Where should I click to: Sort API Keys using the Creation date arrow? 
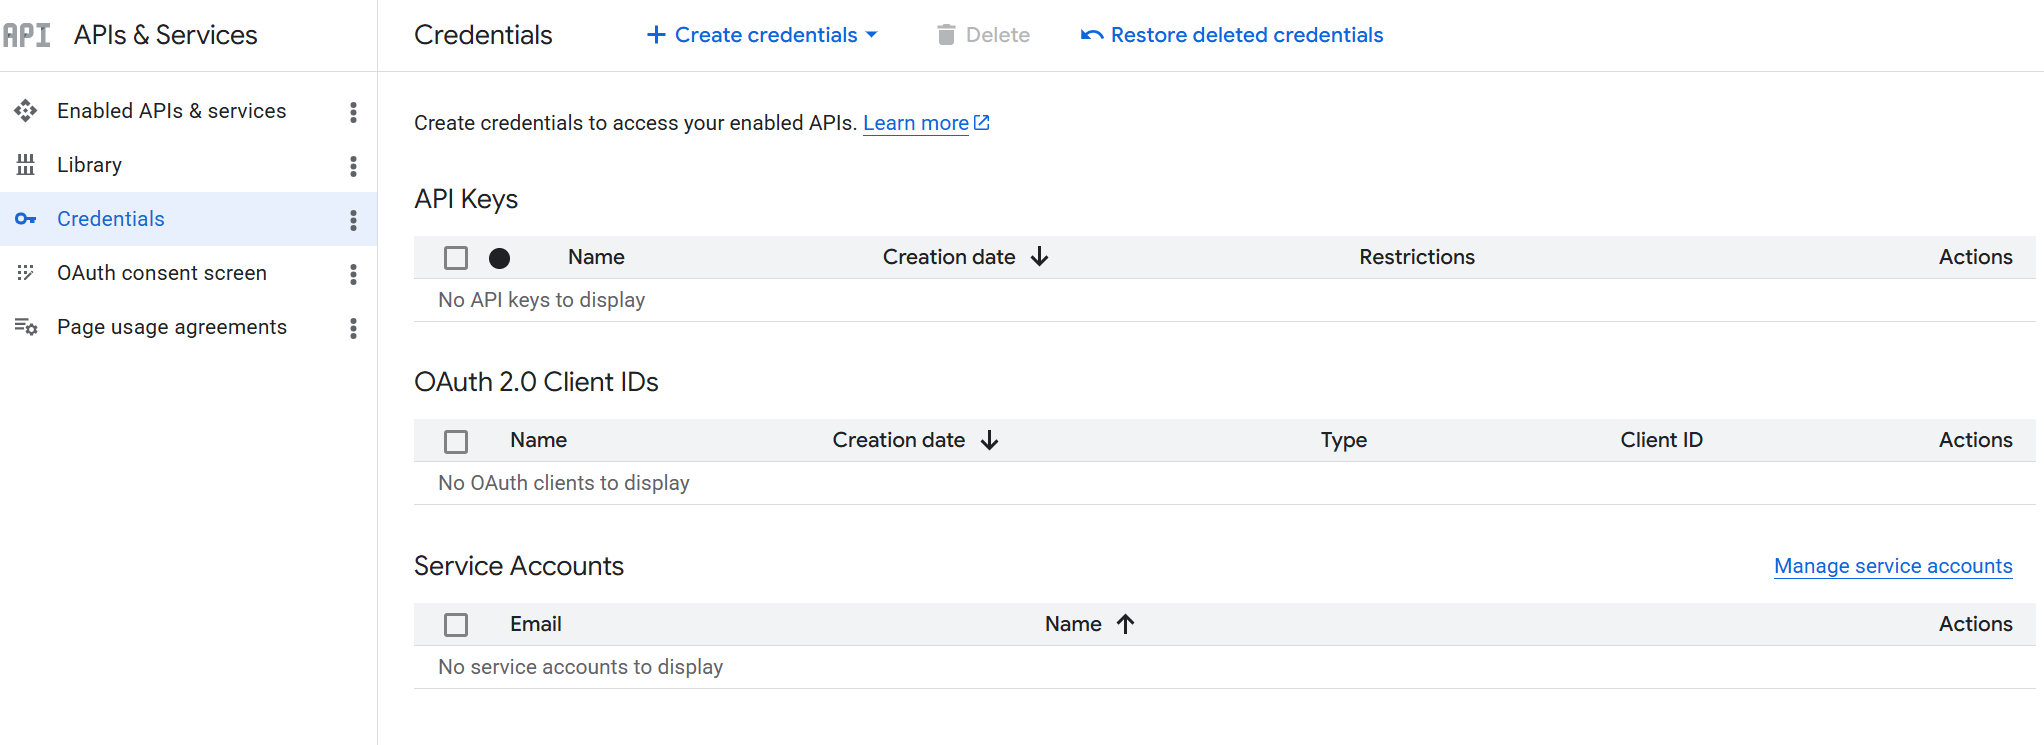(1040, 257)
